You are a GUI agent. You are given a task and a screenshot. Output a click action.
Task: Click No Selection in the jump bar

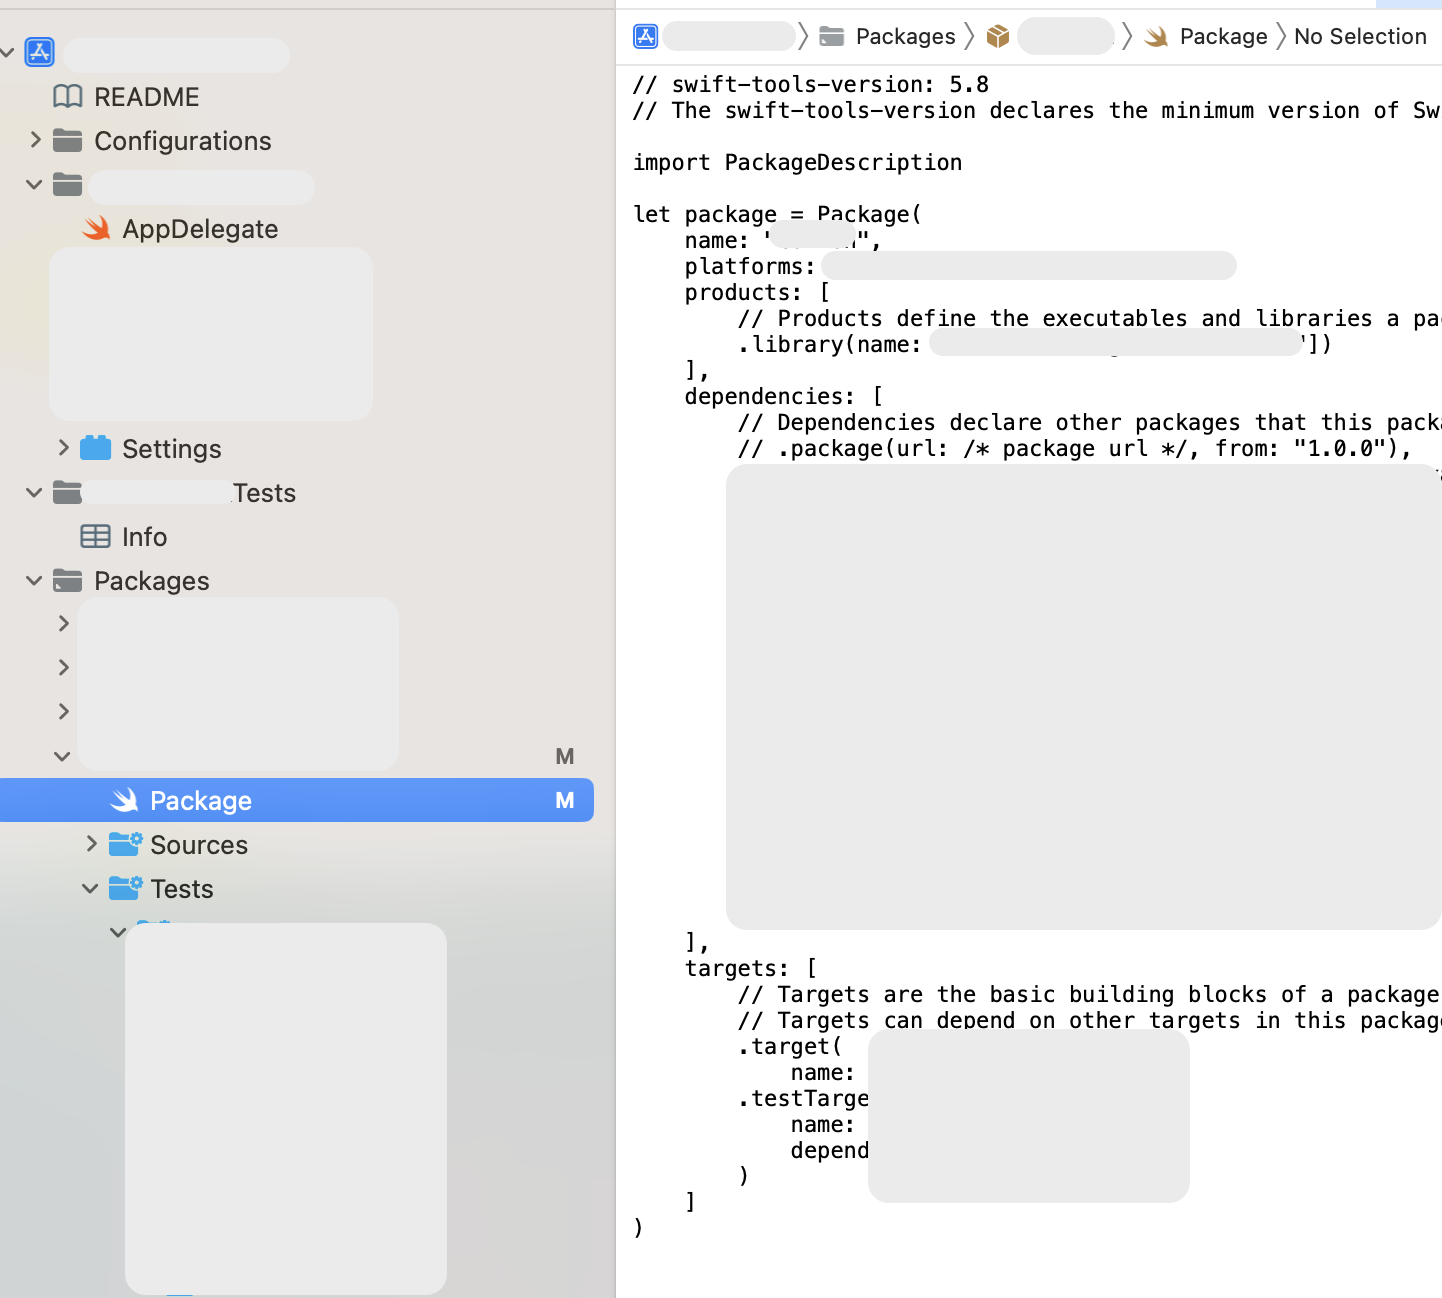click(x=1359, y=35)
